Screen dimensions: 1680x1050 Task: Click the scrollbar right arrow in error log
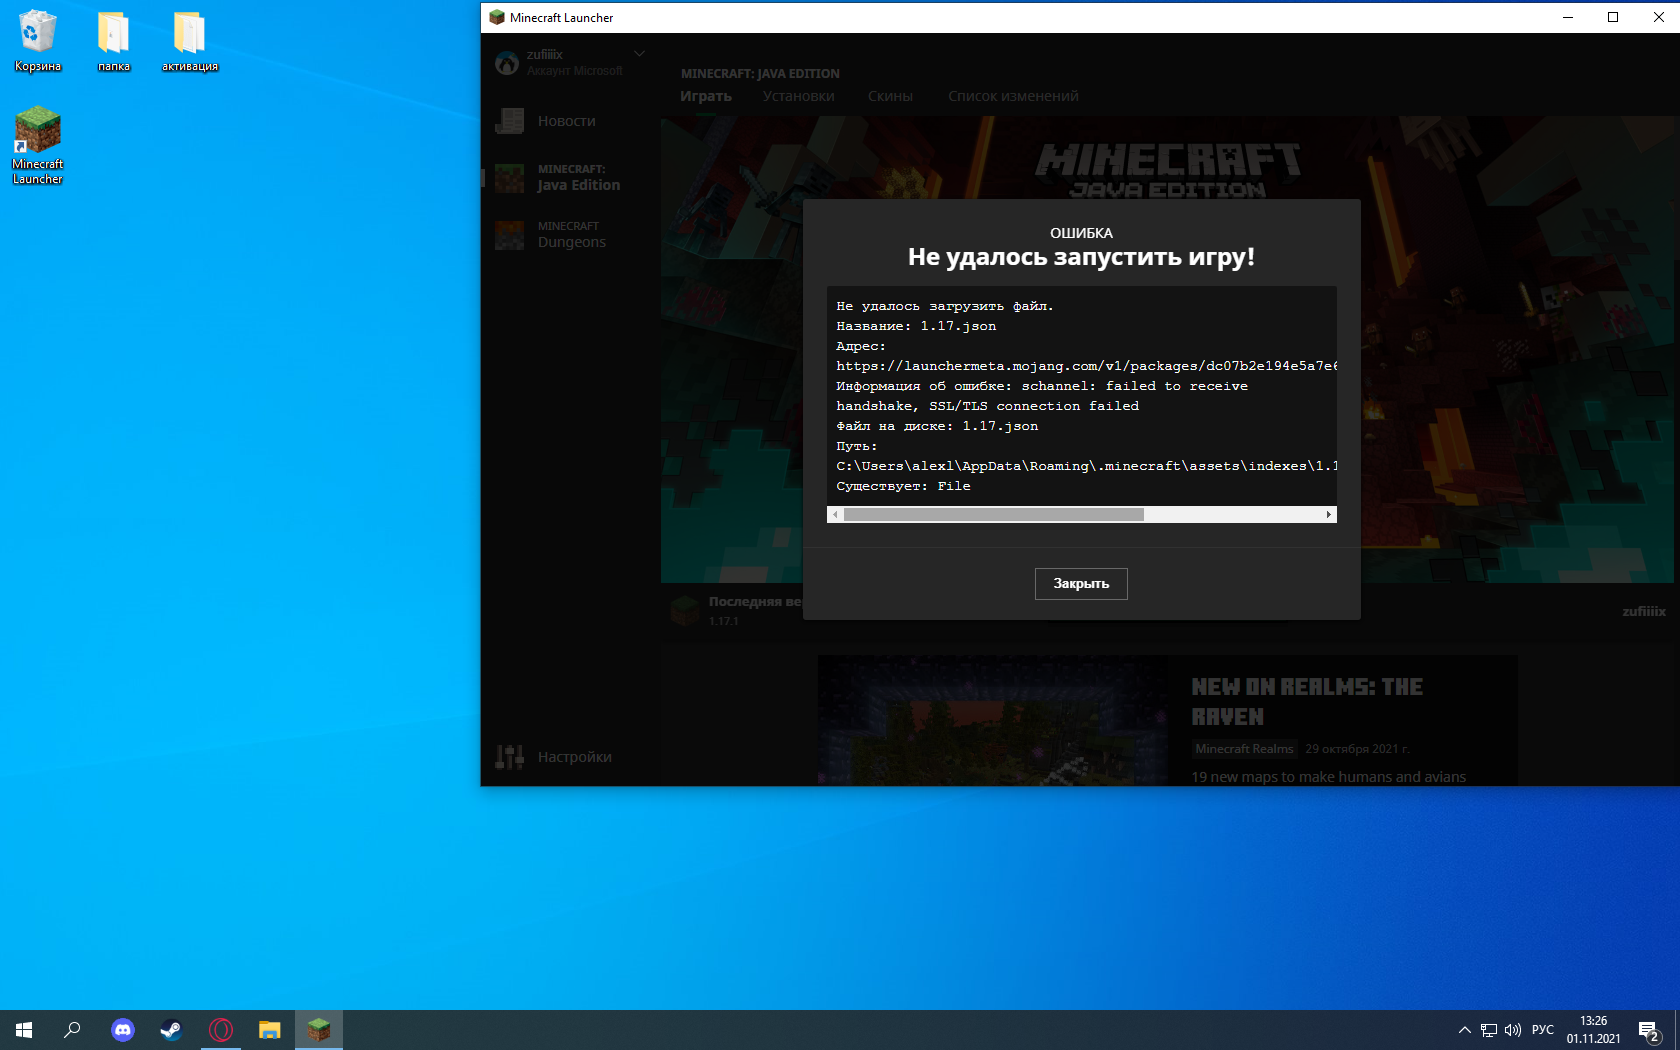pyautogui.click(x=1328, y=514)
